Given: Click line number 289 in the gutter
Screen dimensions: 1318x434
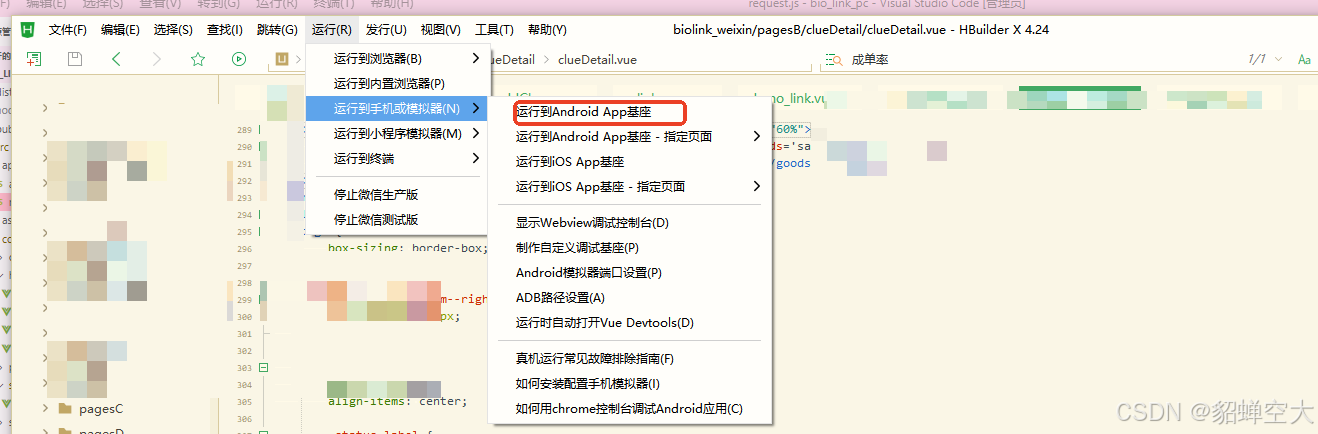Looking at the screenshot, I should click(244, 130).
